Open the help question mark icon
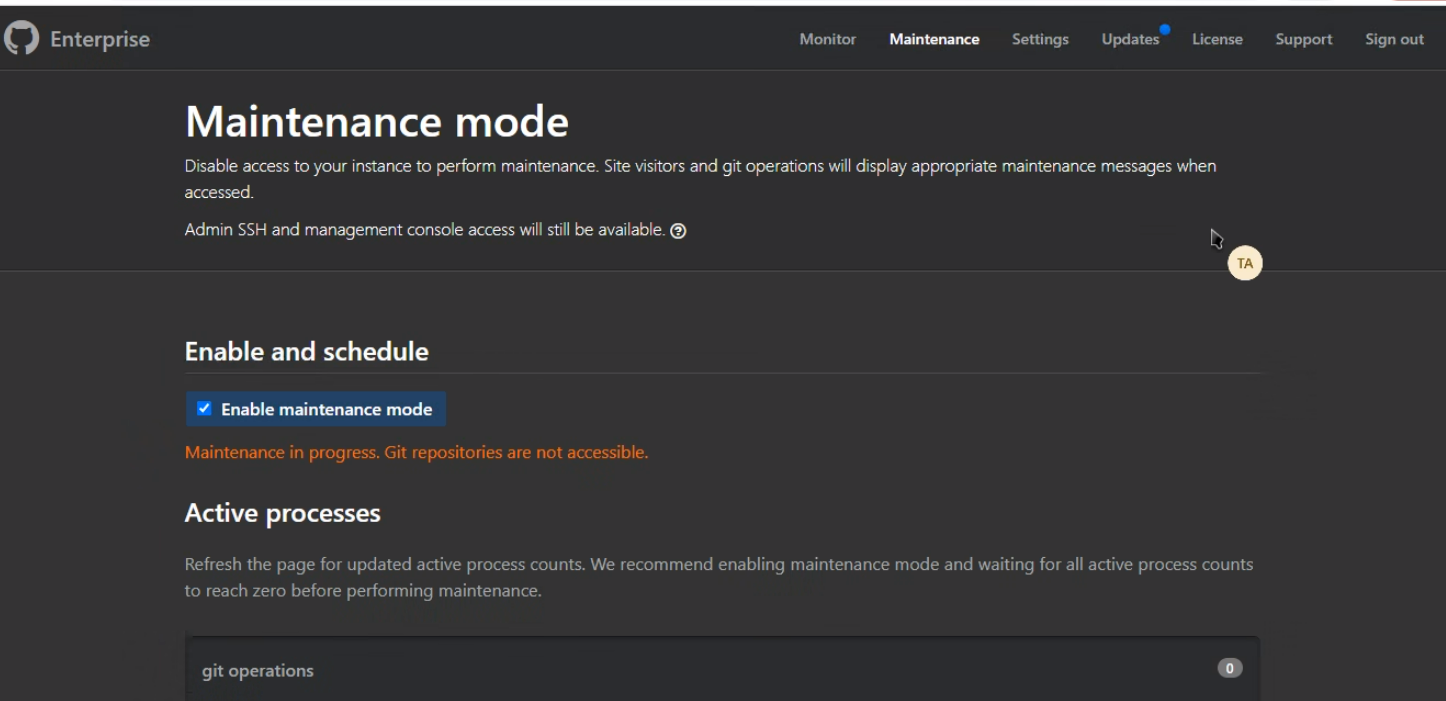1446x701 pixels. pos(678,231)
